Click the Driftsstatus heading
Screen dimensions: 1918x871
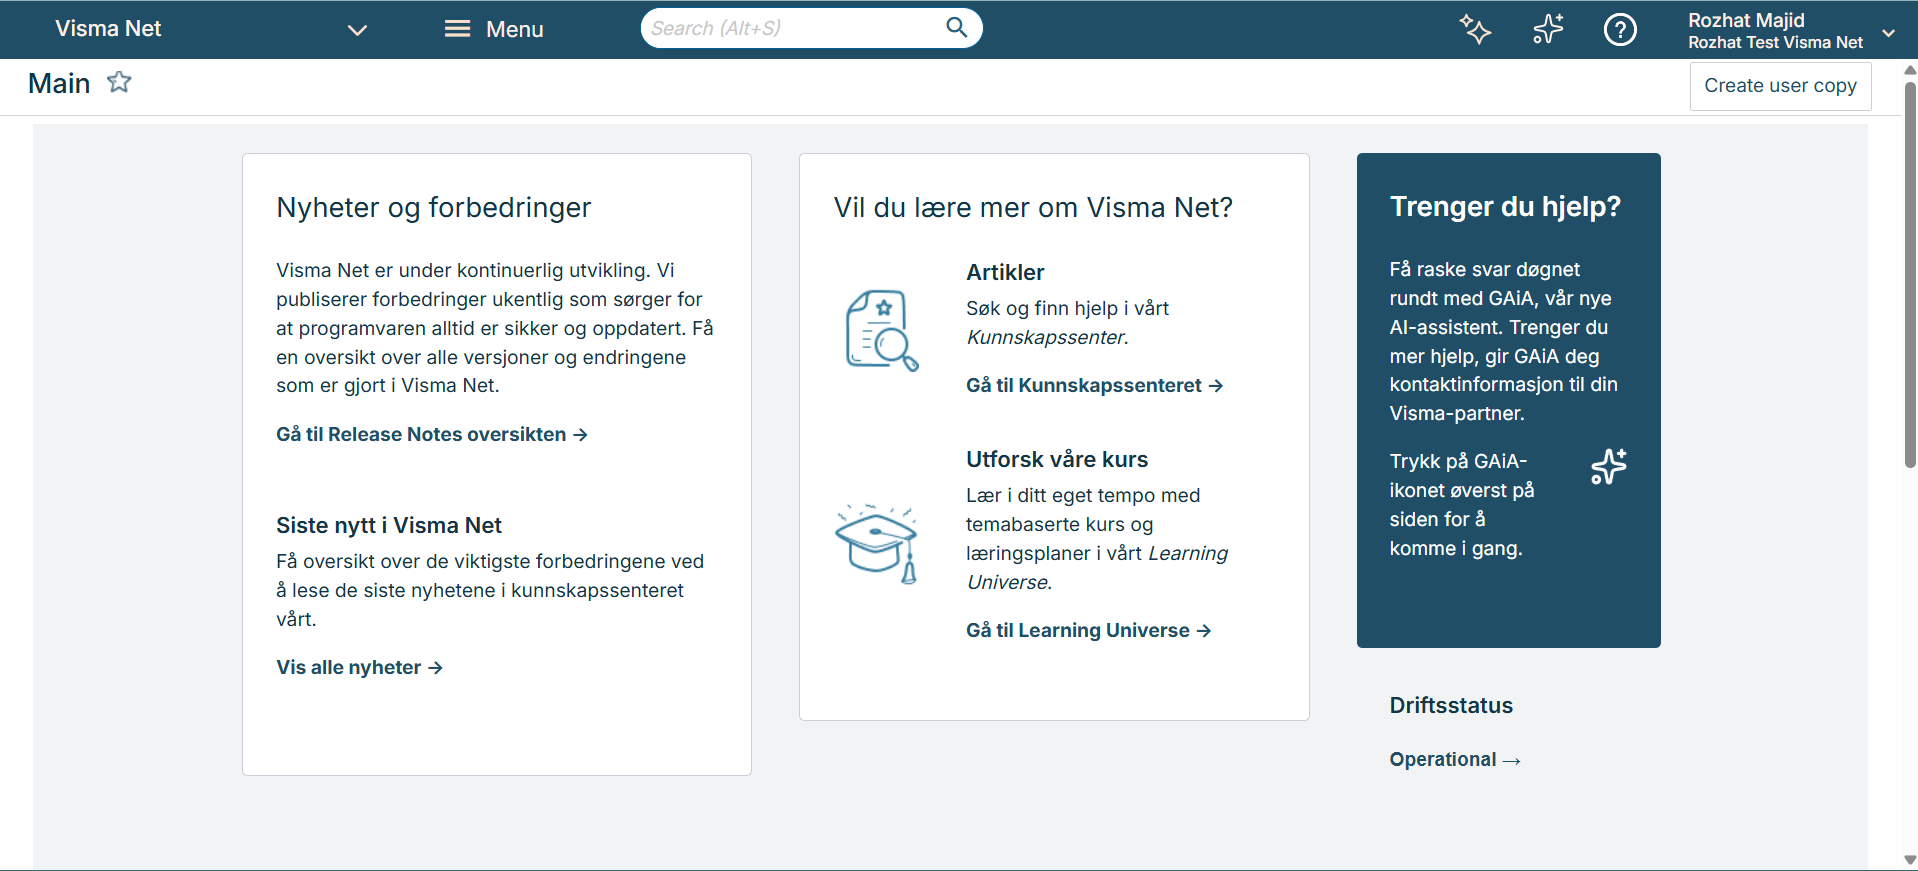(1451, 706)
